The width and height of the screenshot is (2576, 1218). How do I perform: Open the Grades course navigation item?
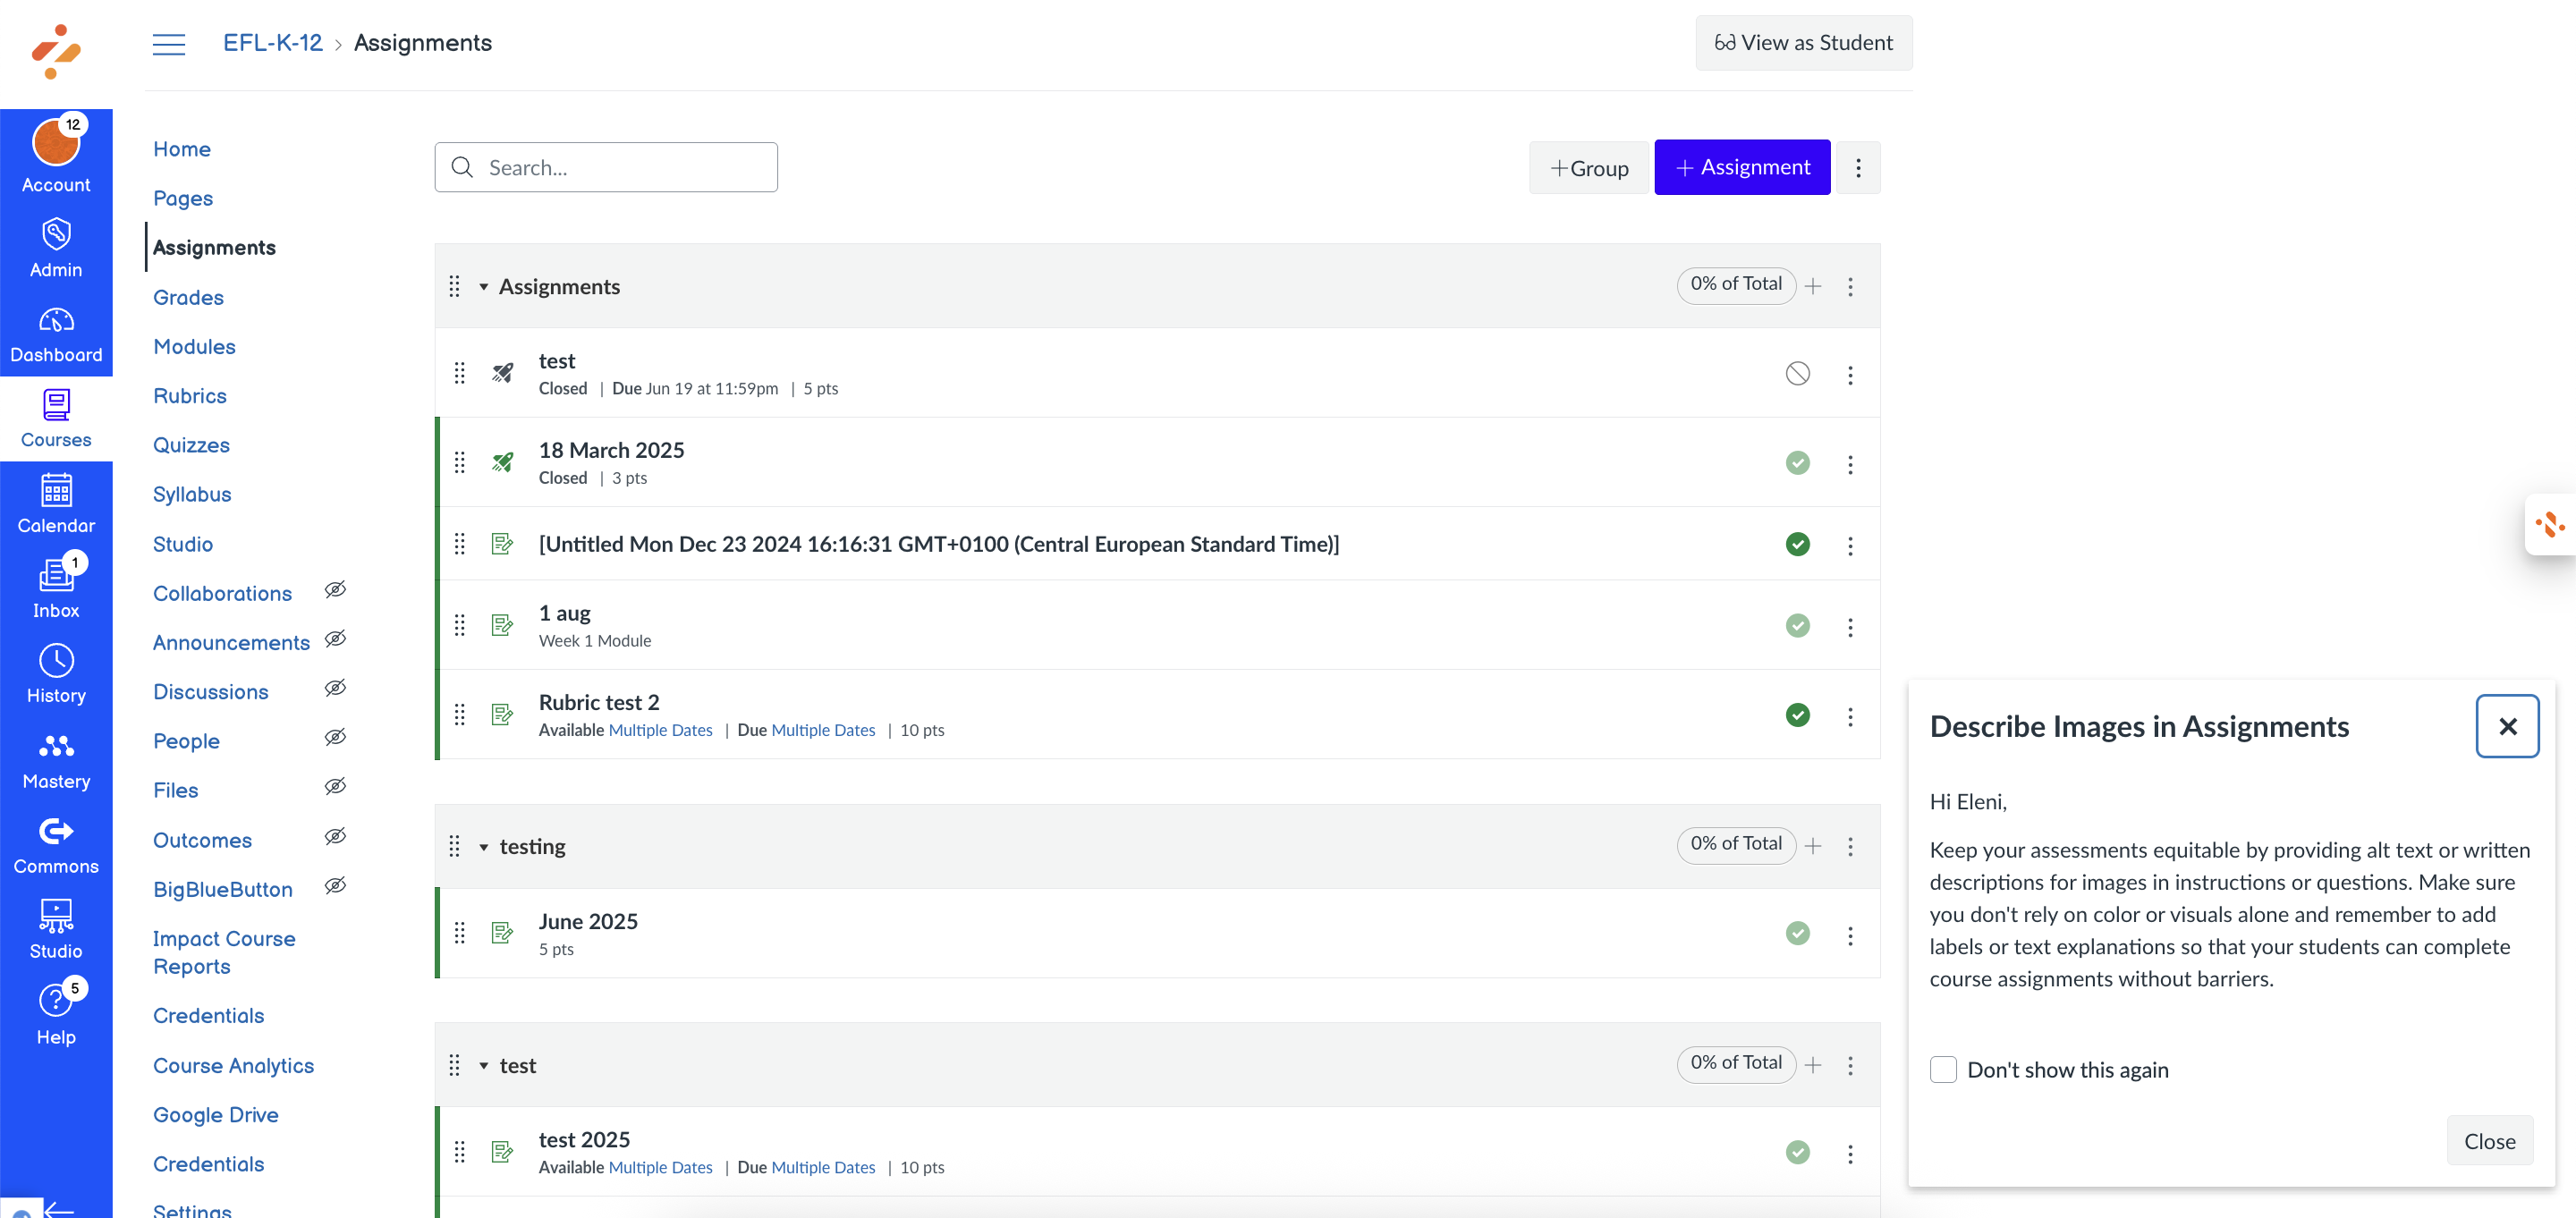coord(188,297)
